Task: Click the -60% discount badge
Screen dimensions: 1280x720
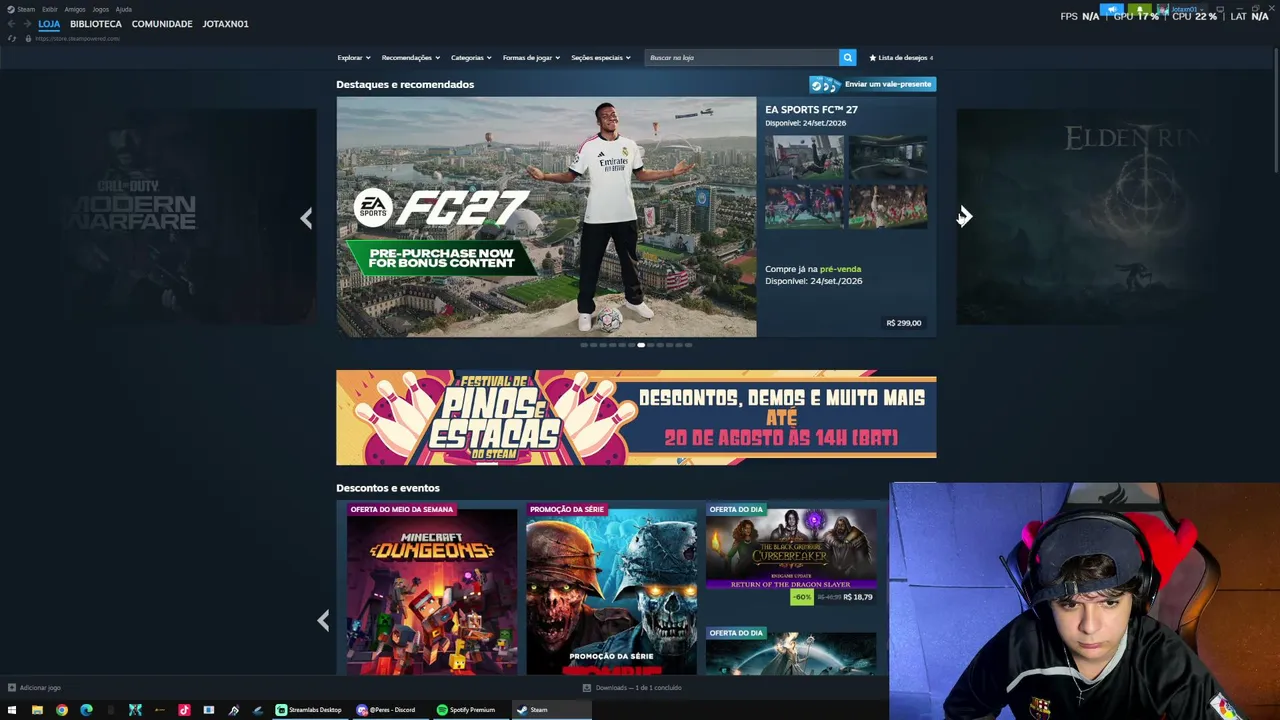Action: coord(802,597)
